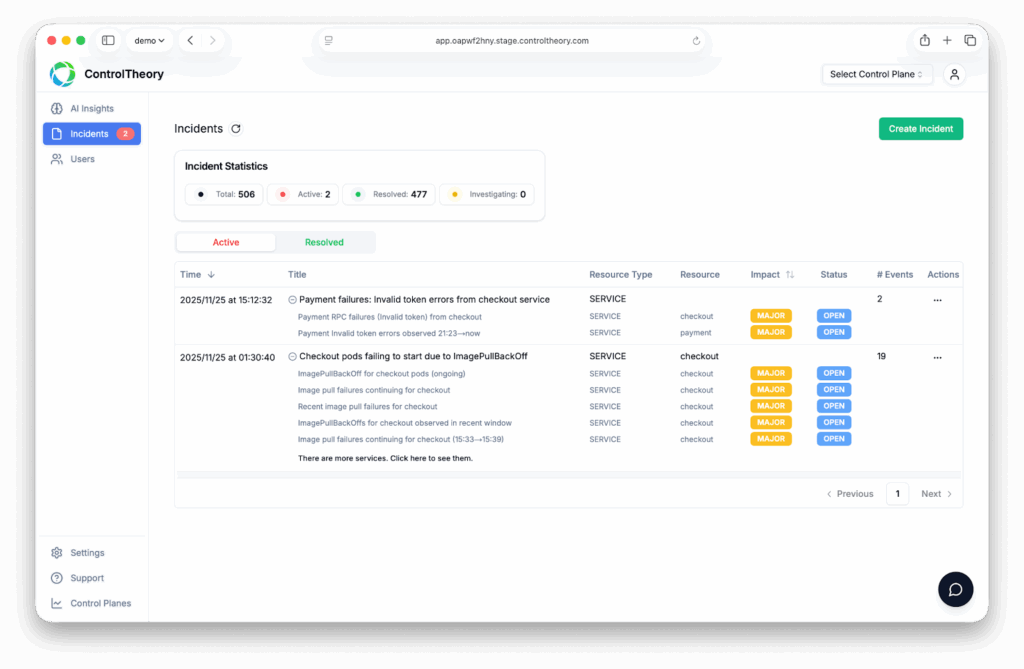Click the browser share icon

coord(924,40)
